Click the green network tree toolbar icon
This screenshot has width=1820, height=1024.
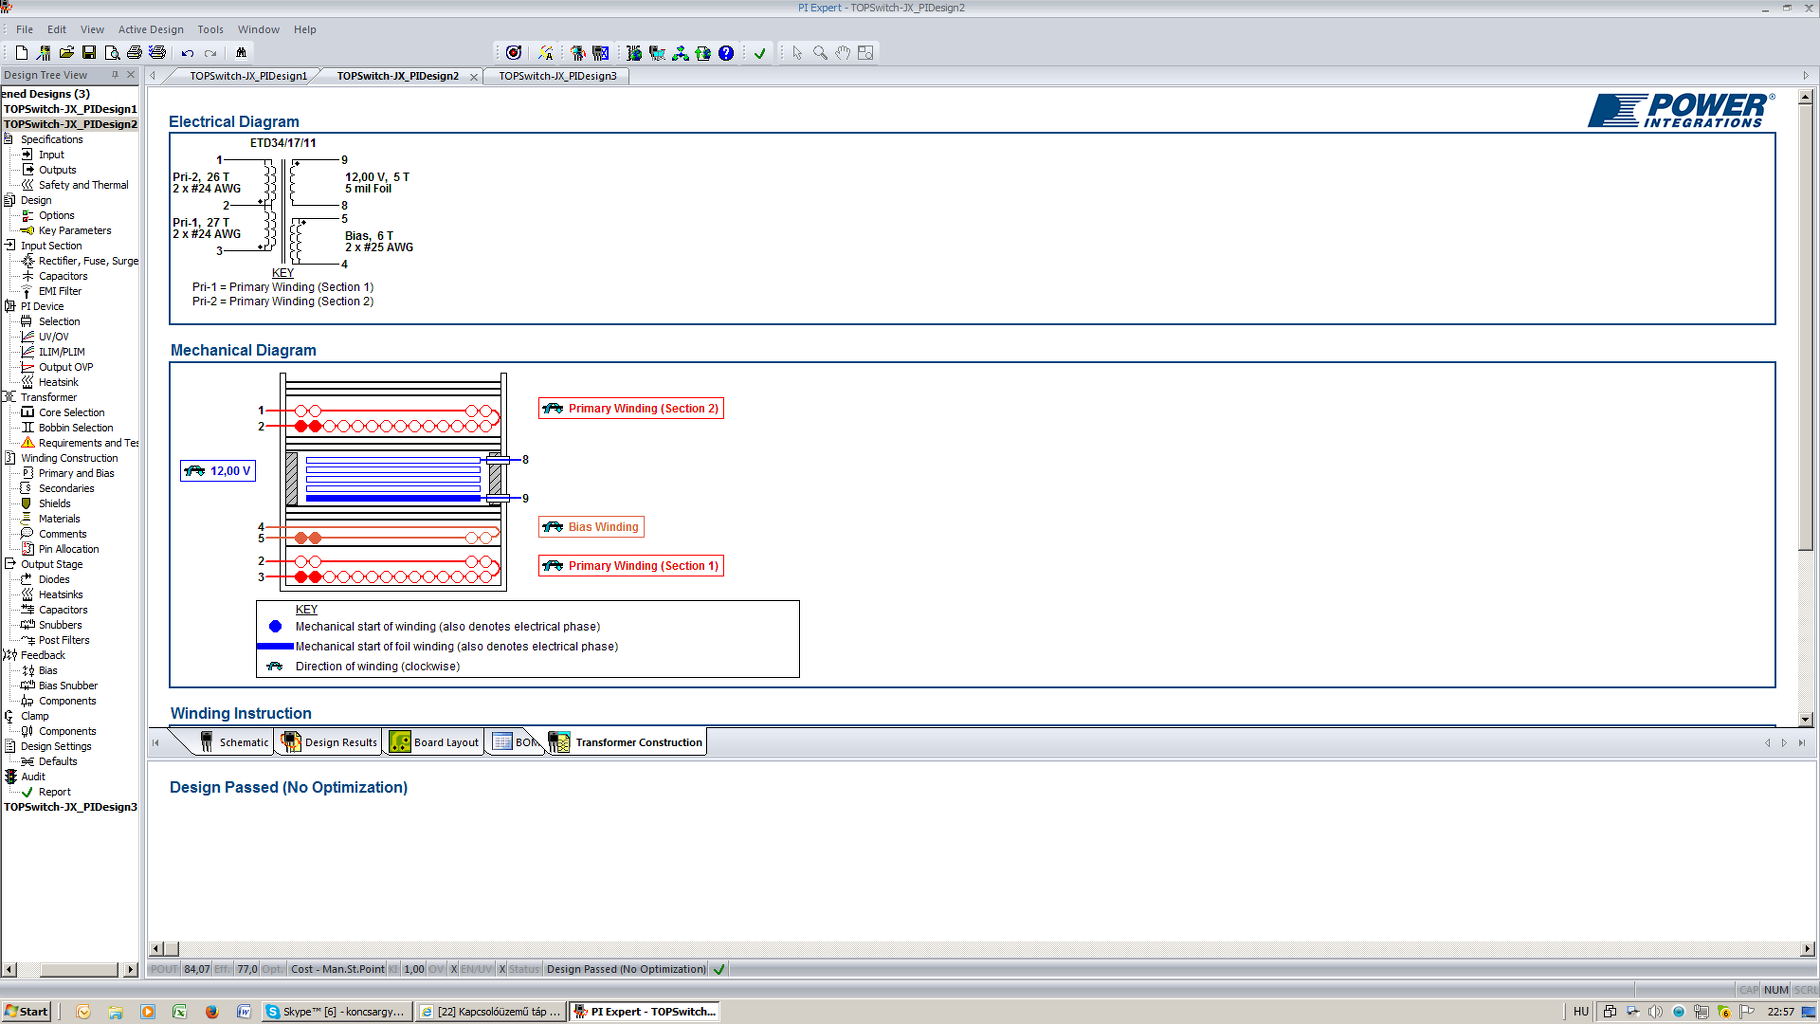coord(680,53)
